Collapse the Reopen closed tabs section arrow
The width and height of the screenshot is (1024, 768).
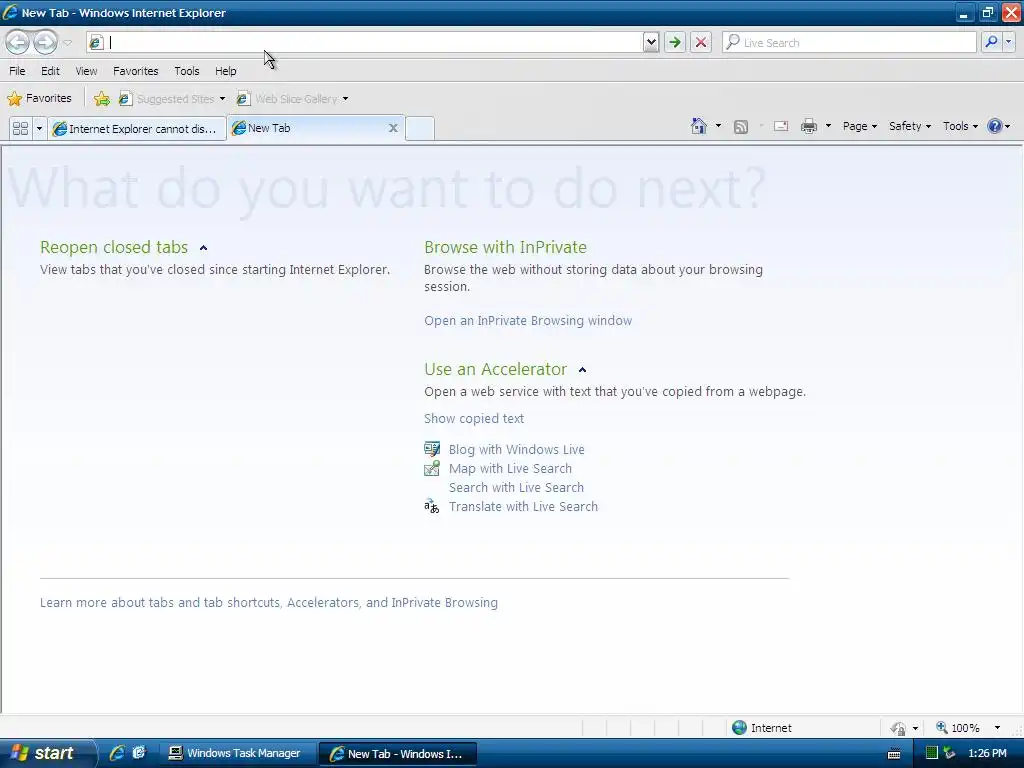[x=203, y=248]
